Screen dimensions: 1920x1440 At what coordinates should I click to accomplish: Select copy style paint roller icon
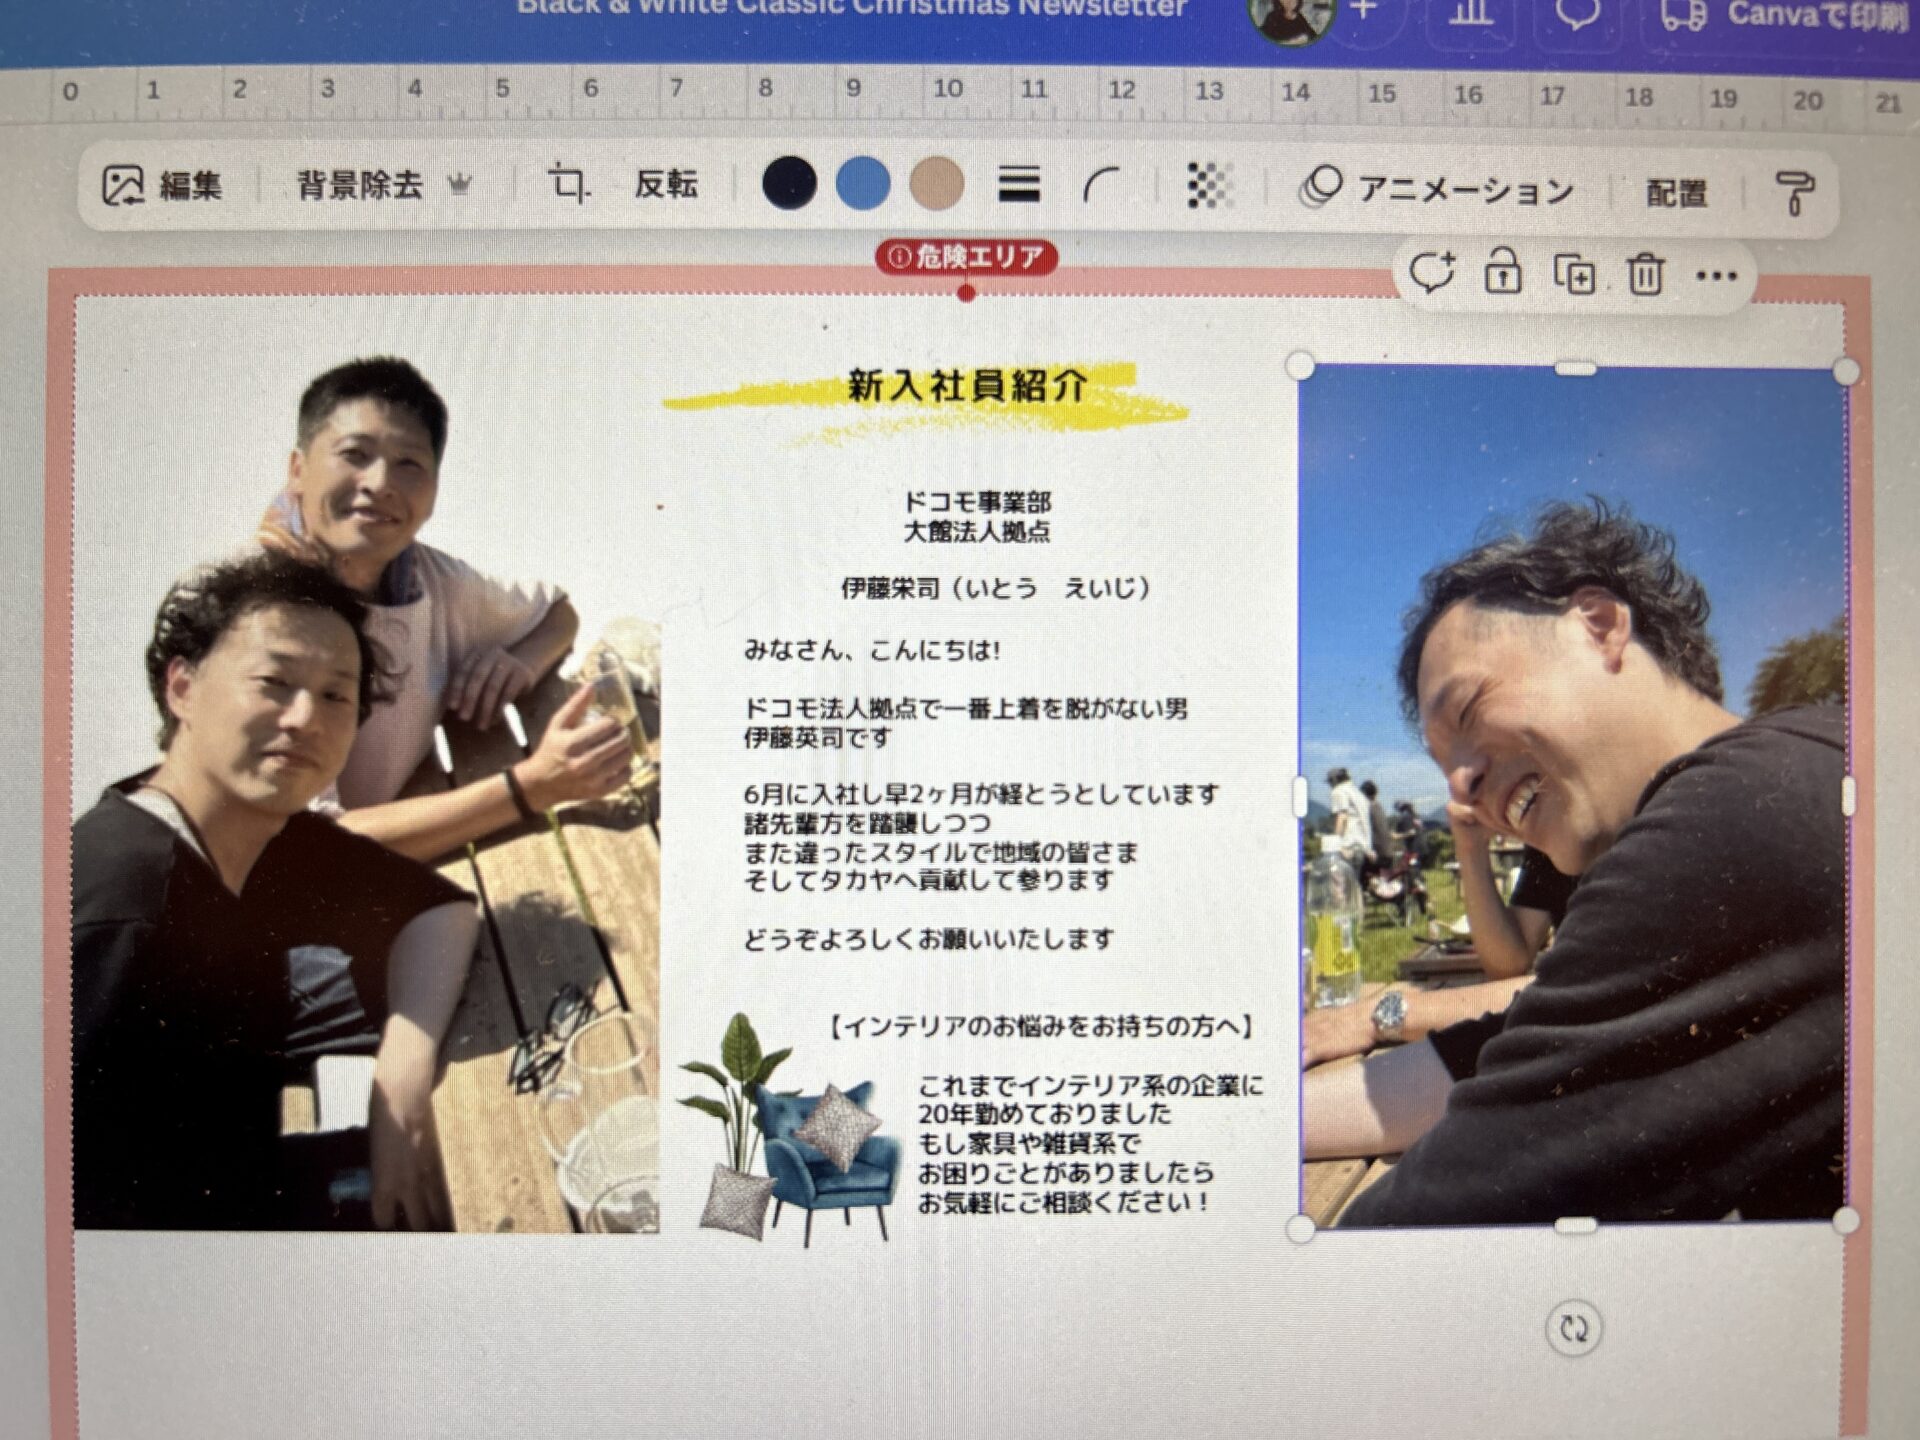[x=1794, y=193]
